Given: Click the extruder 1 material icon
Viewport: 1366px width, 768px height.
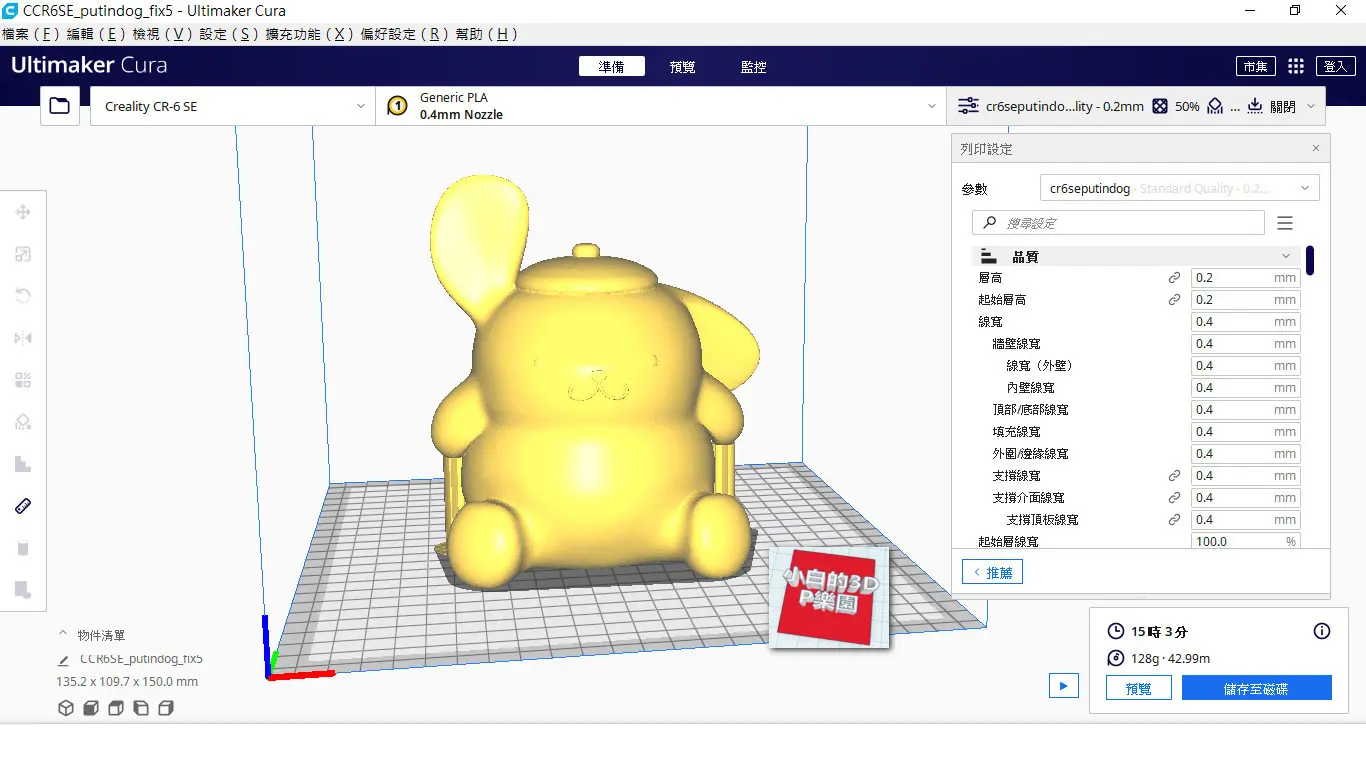Looking at the screenshot, I should [397, 106].
